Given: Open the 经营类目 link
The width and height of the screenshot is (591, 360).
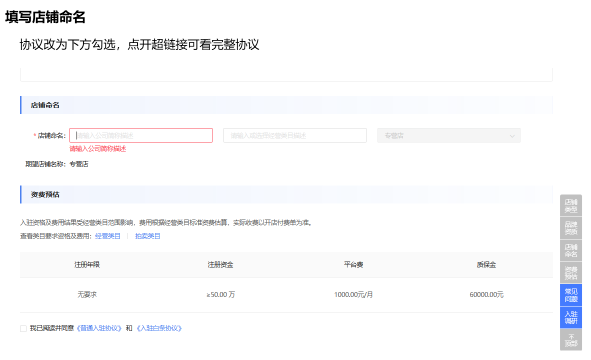Looking at the screenshot, I should pyautogui.click(x=108, y=236).
